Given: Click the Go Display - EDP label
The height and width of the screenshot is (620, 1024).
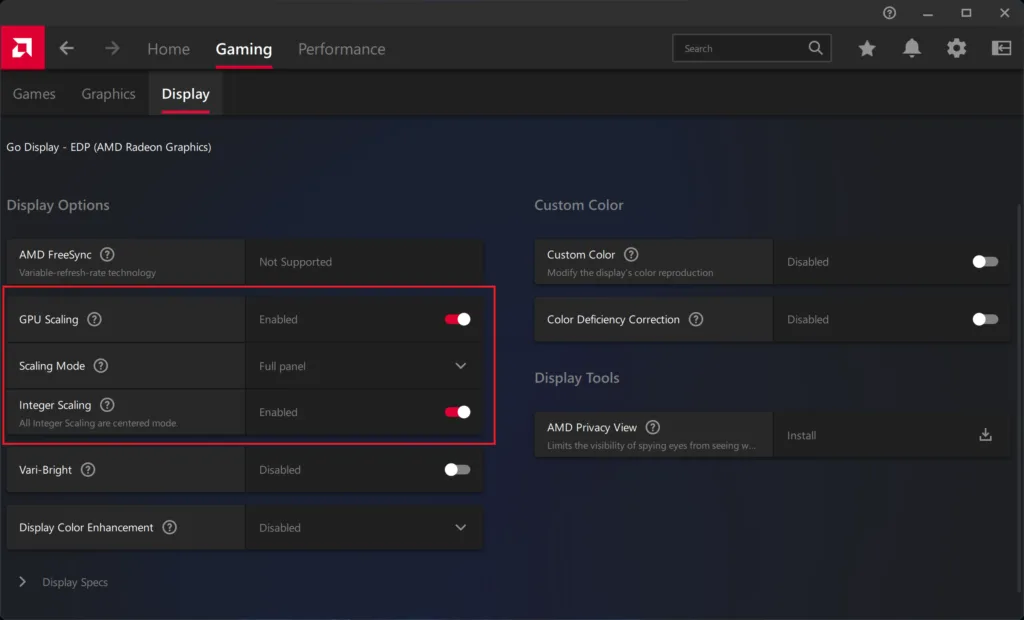Looking at the screenshot, I should click(x=109, y=147).
